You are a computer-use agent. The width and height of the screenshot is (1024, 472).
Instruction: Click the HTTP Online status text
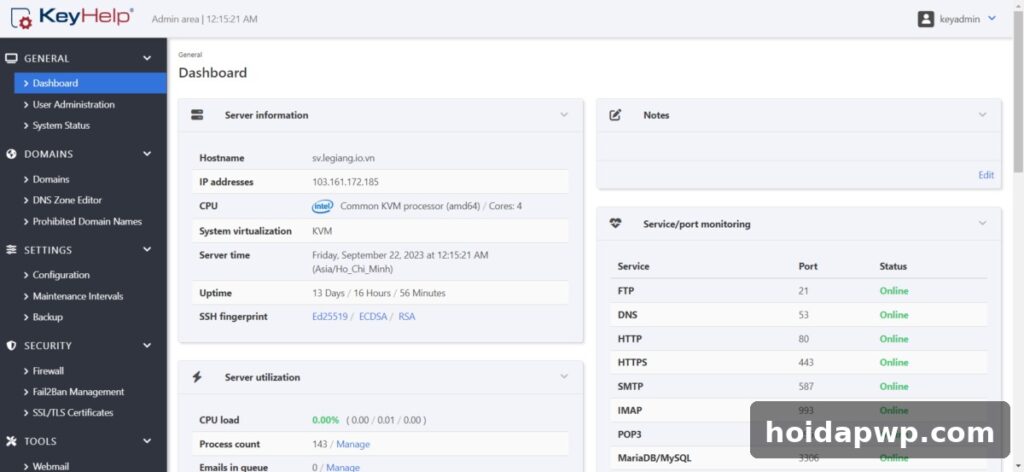point(893,339)
